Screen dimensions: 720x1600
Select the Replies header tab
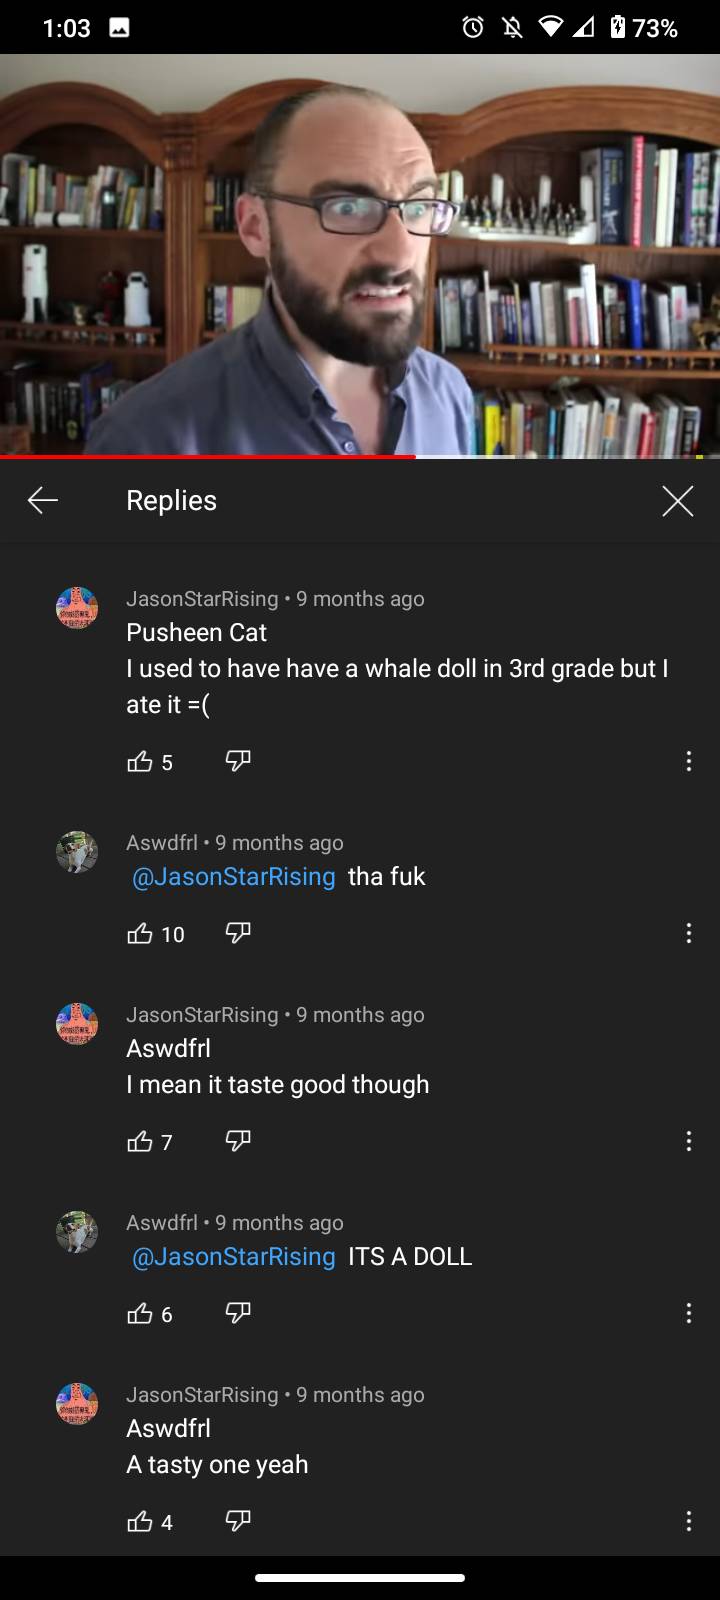pyautogui.click(x=171, y=500)
